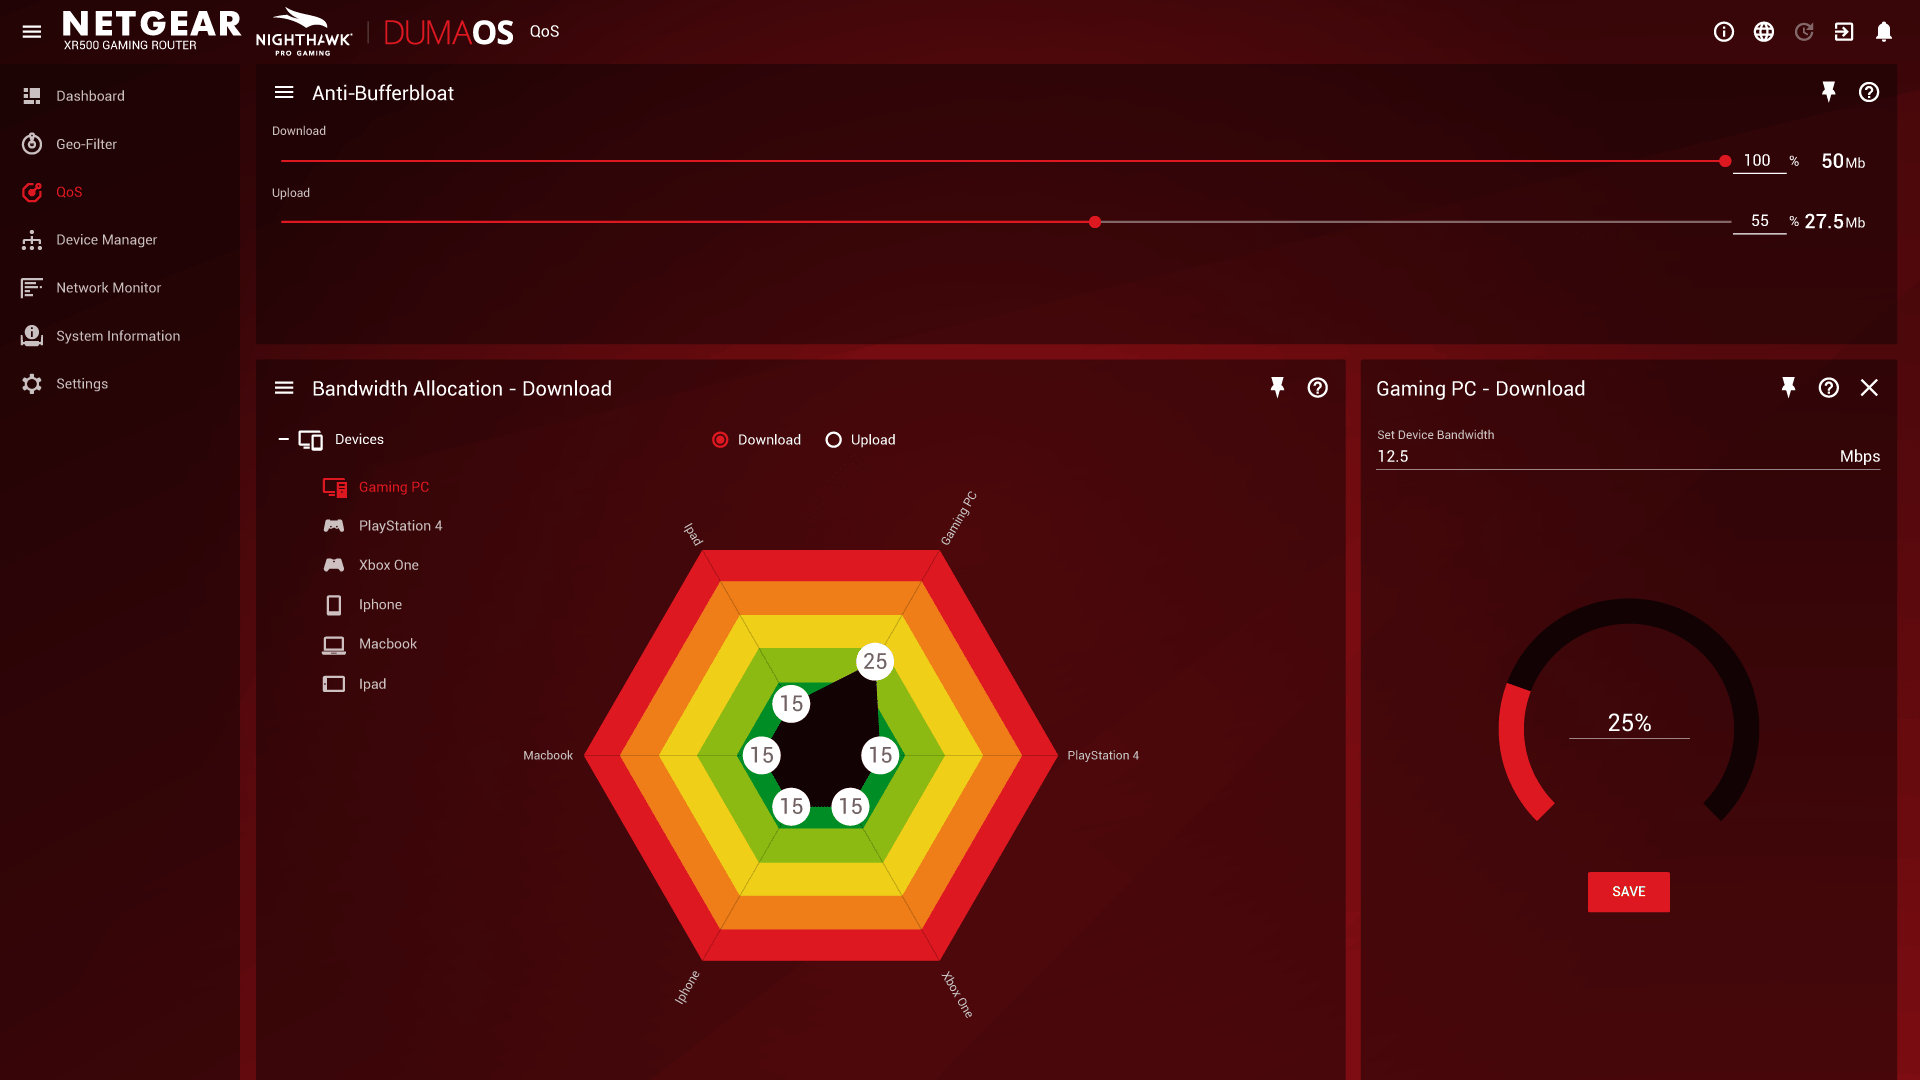The image size is (1920, 1080).
Task: Click the SAVE button
Action: coord(1628,891)
